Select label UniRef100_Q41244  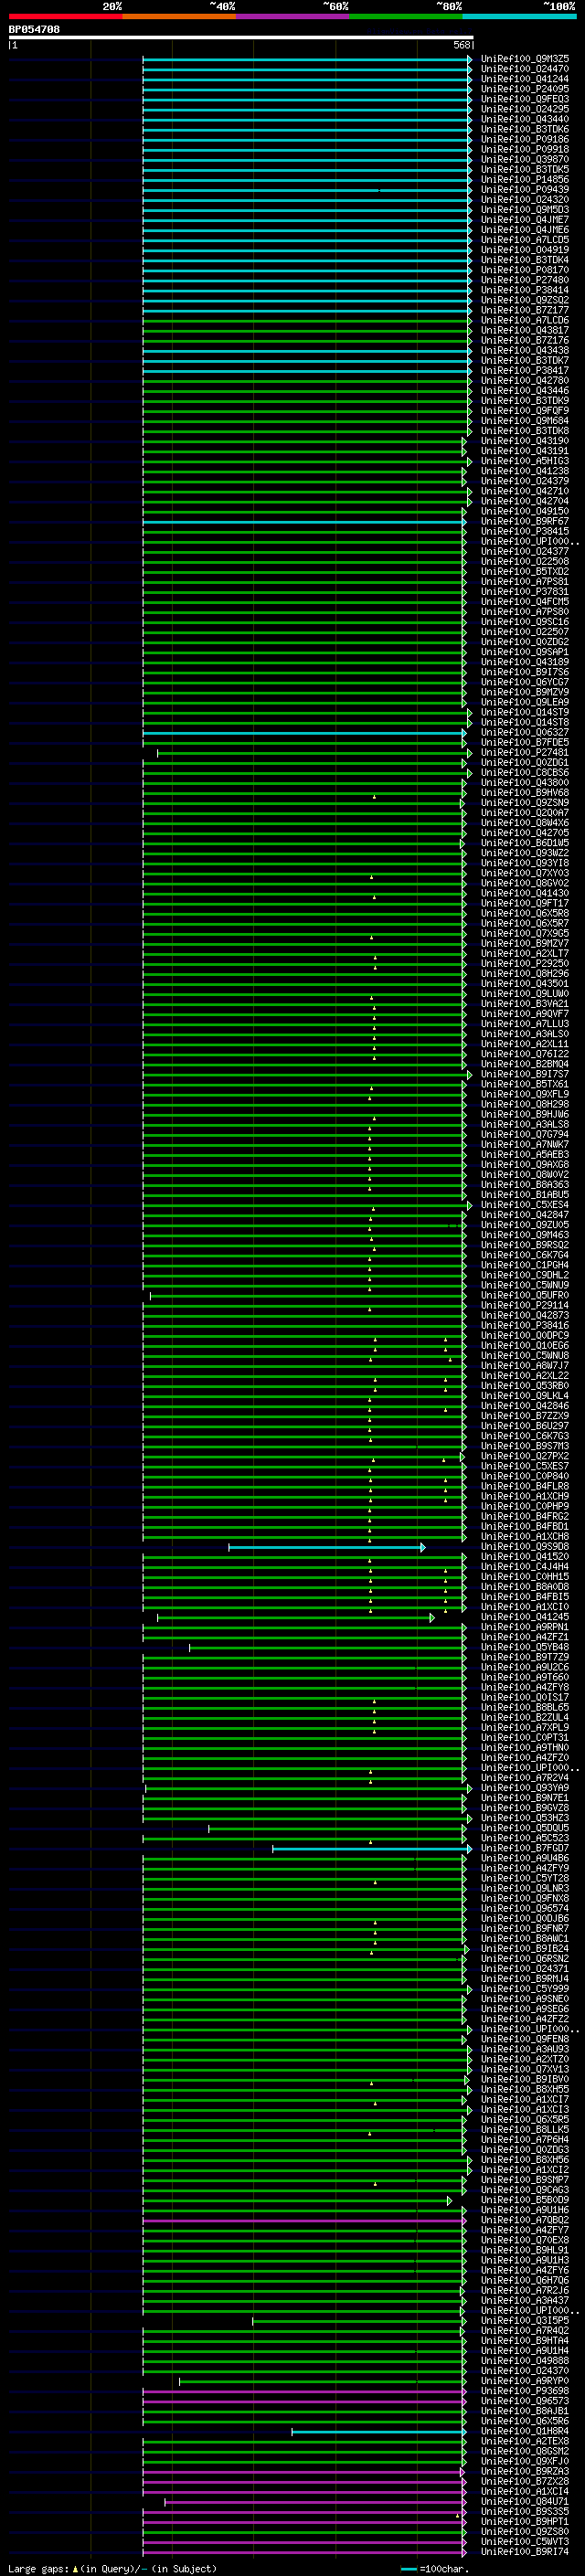(525, 79)
